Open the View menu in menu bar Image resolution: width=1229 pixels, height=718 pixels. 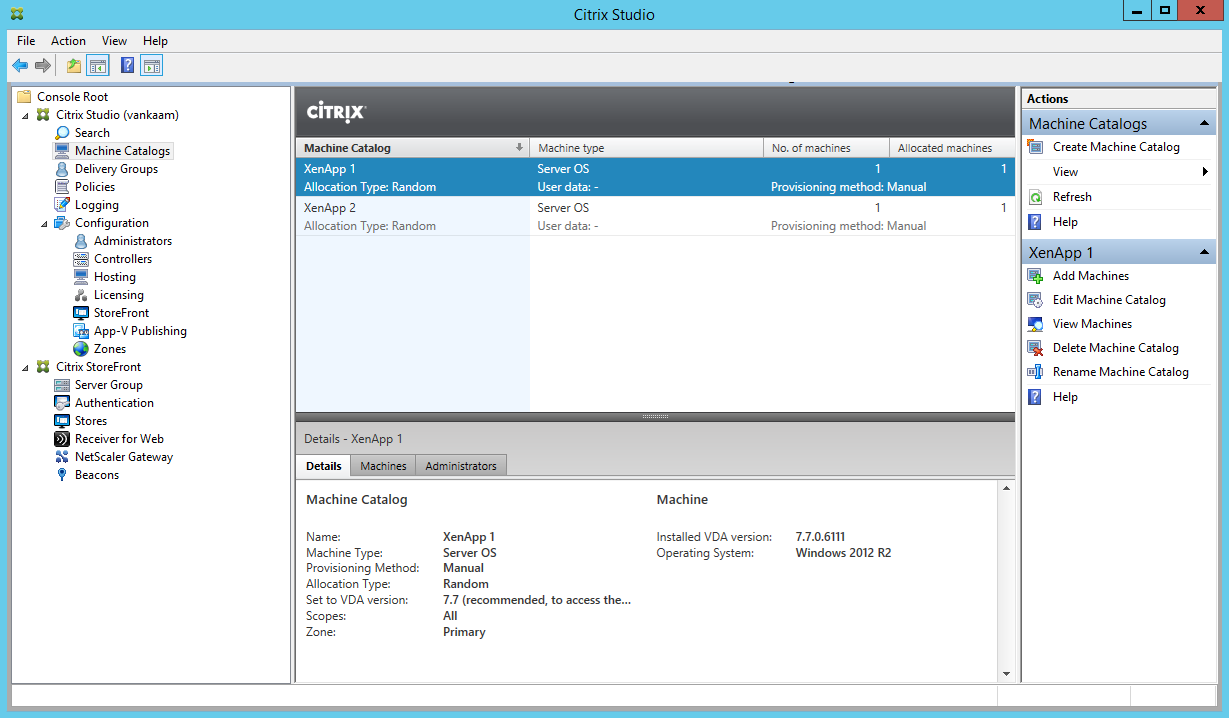point(114,41)
